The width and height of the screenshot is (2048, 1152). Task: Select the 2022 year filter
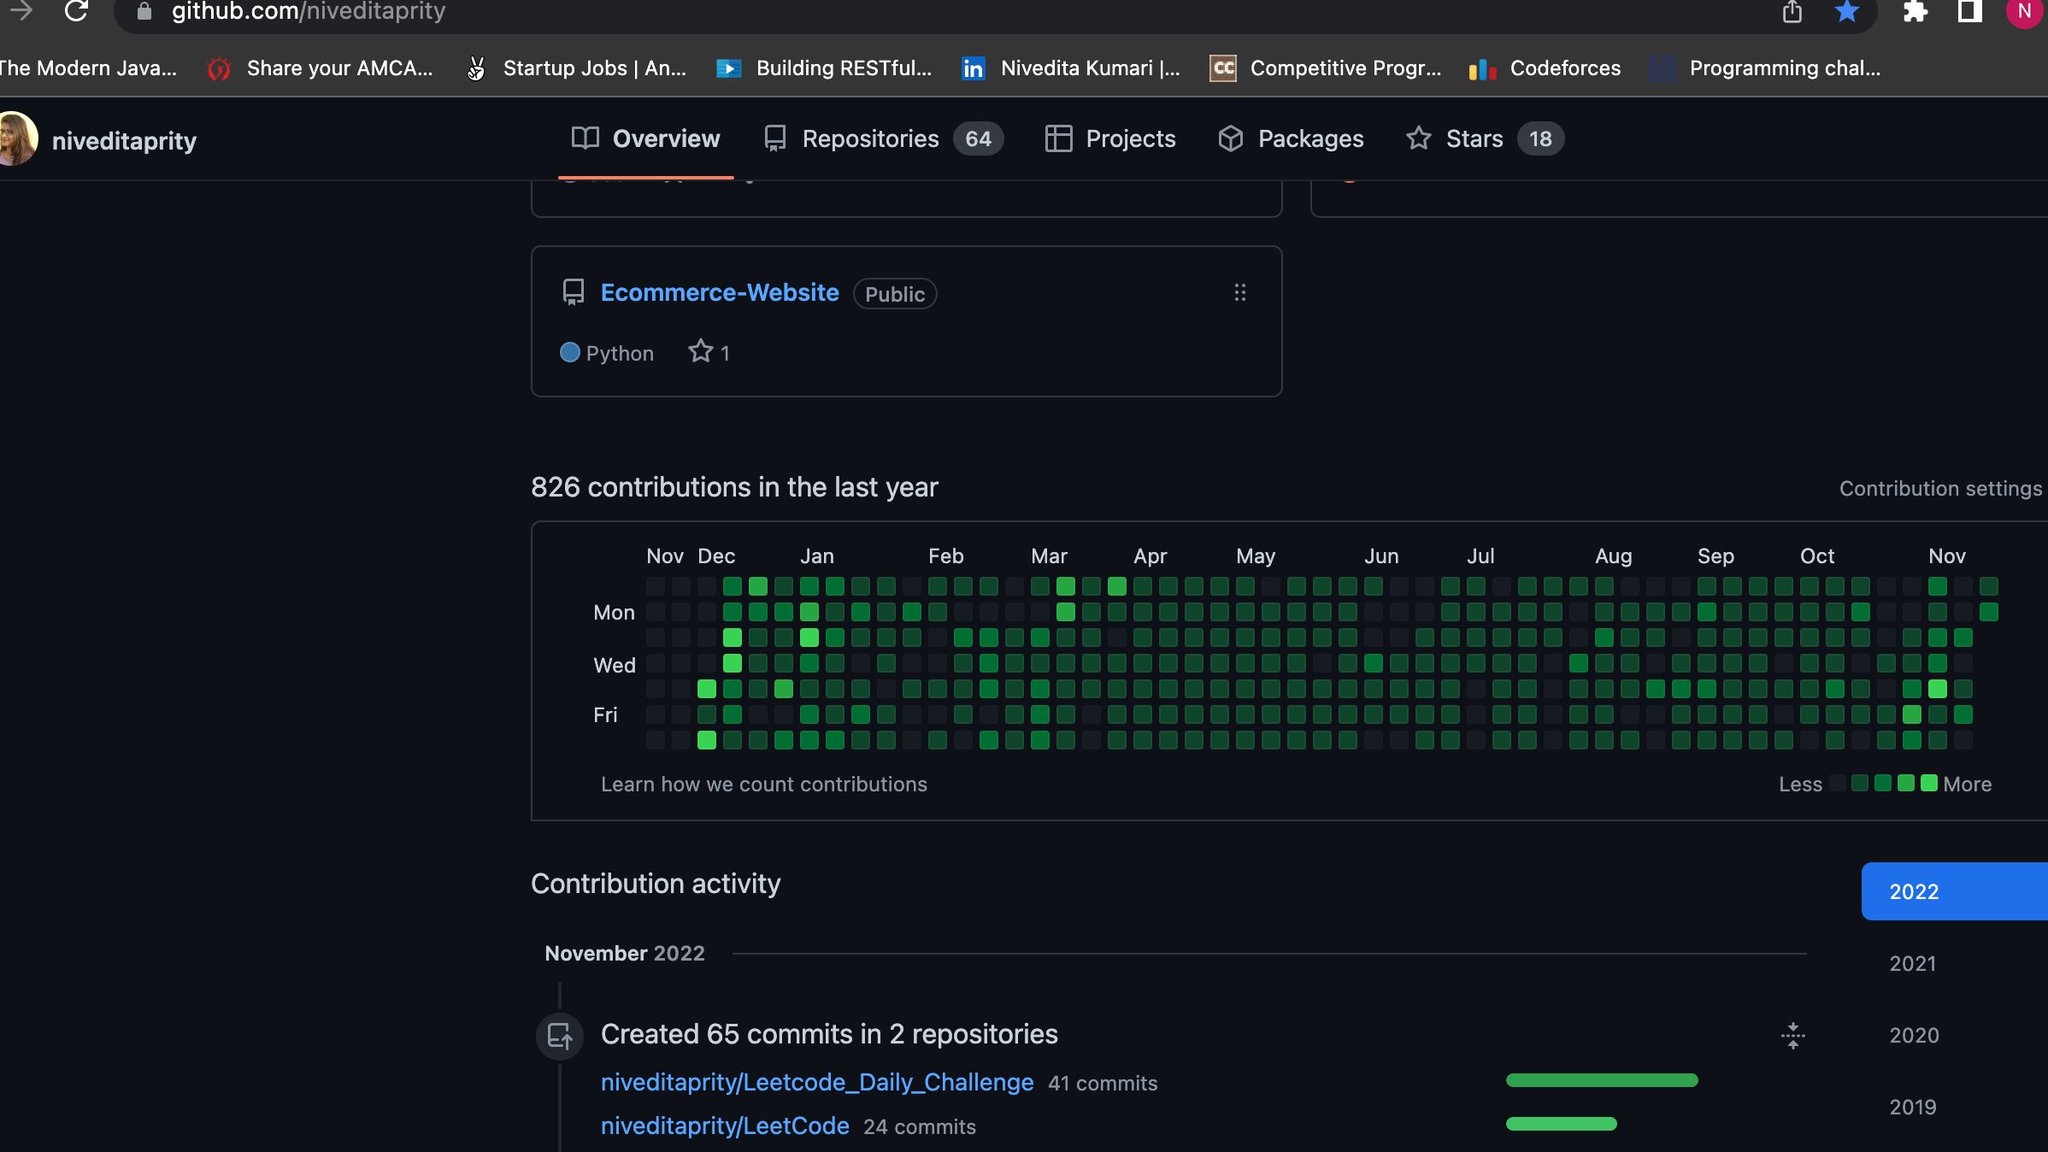click(x=1954, y=891)
